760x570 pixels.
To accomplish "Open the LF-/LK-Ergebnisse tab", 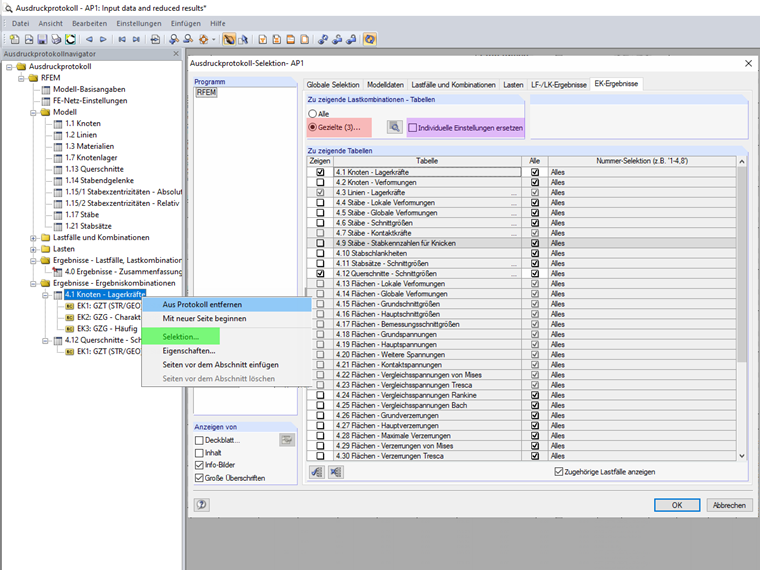I will 559,85.
